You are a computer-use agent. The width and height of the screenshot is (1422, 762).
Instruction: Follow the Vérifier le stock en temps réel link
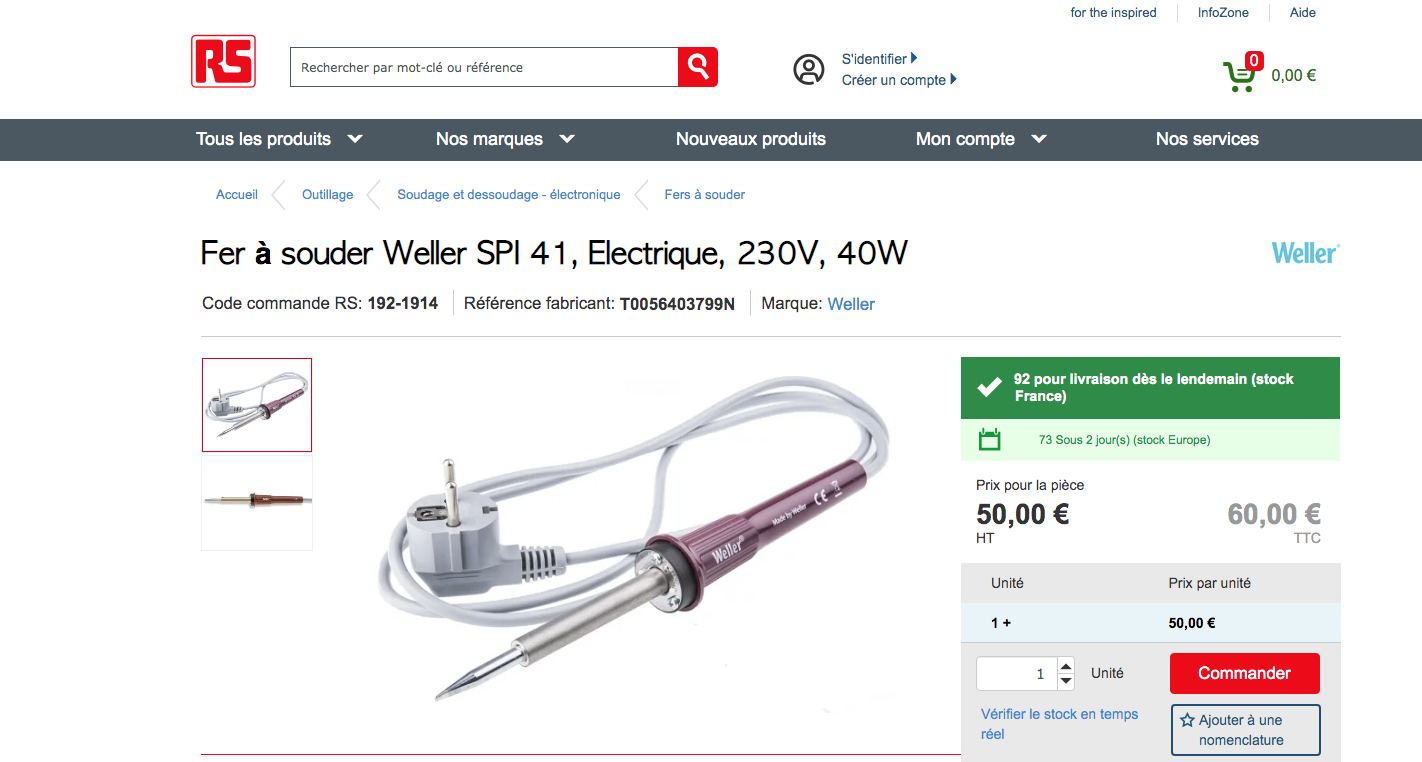(1060, 724)
